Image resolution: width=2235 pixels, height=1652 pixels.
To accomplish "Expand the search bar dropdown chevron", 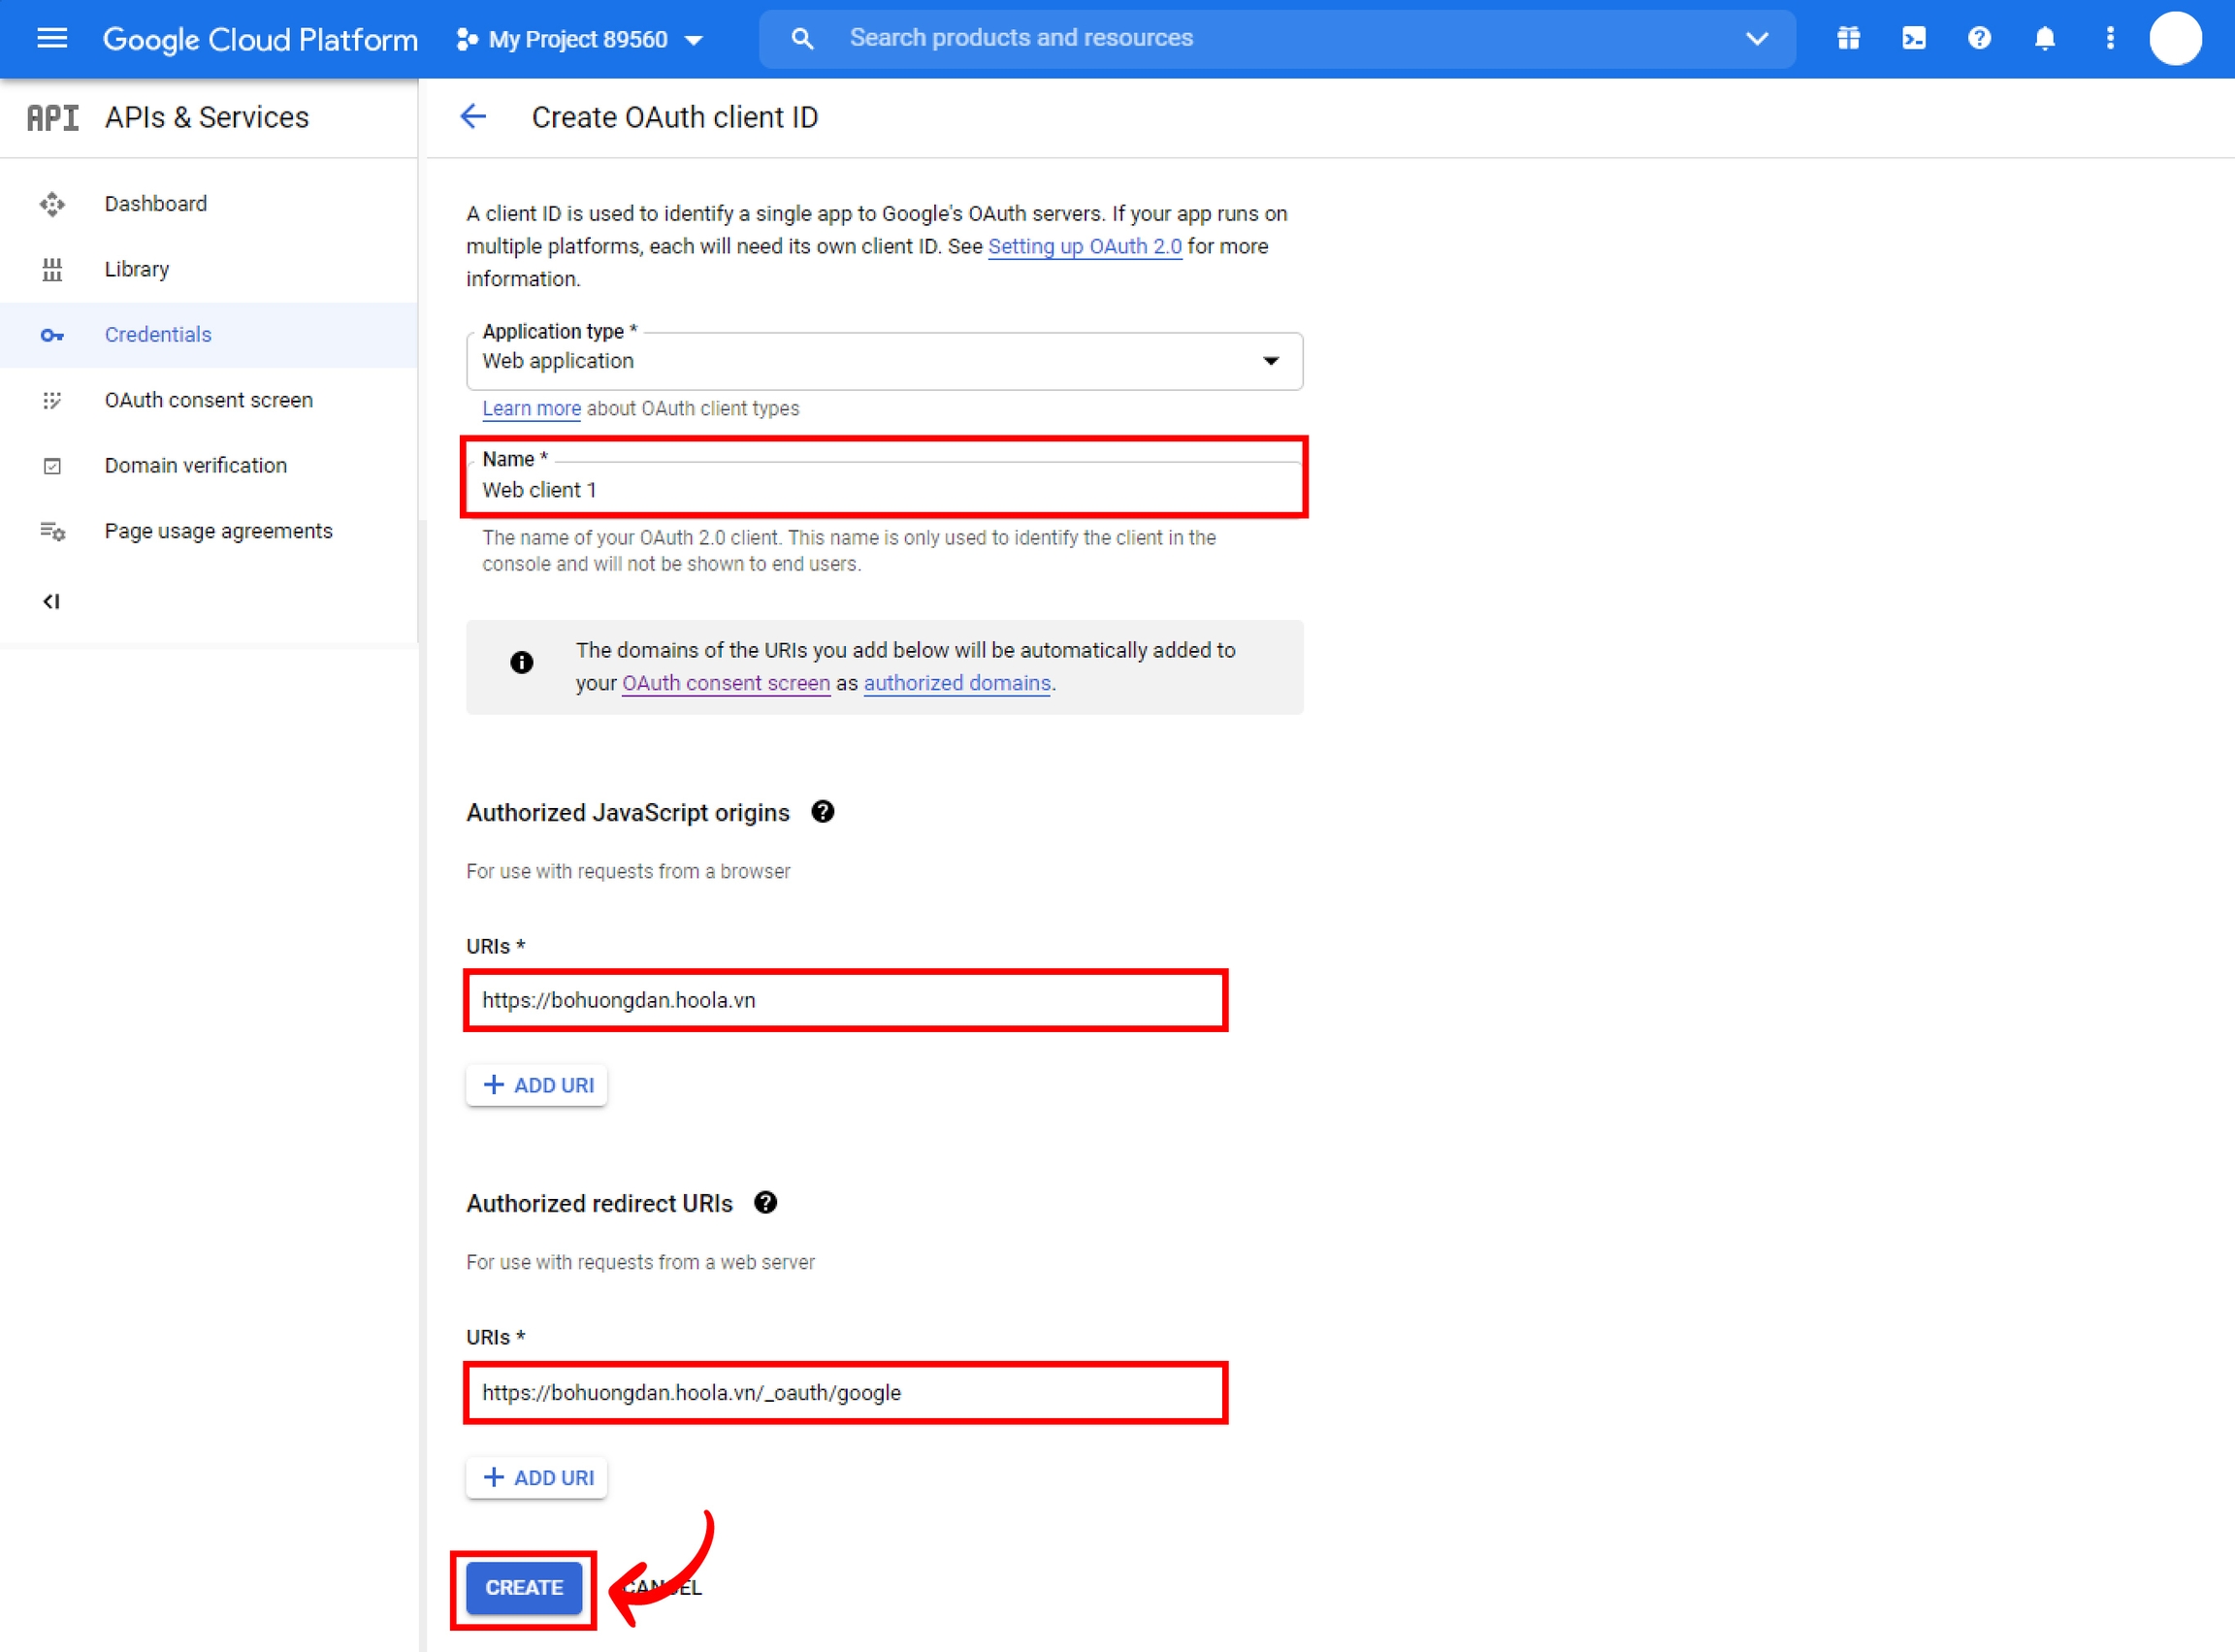I will (1757, 38).
